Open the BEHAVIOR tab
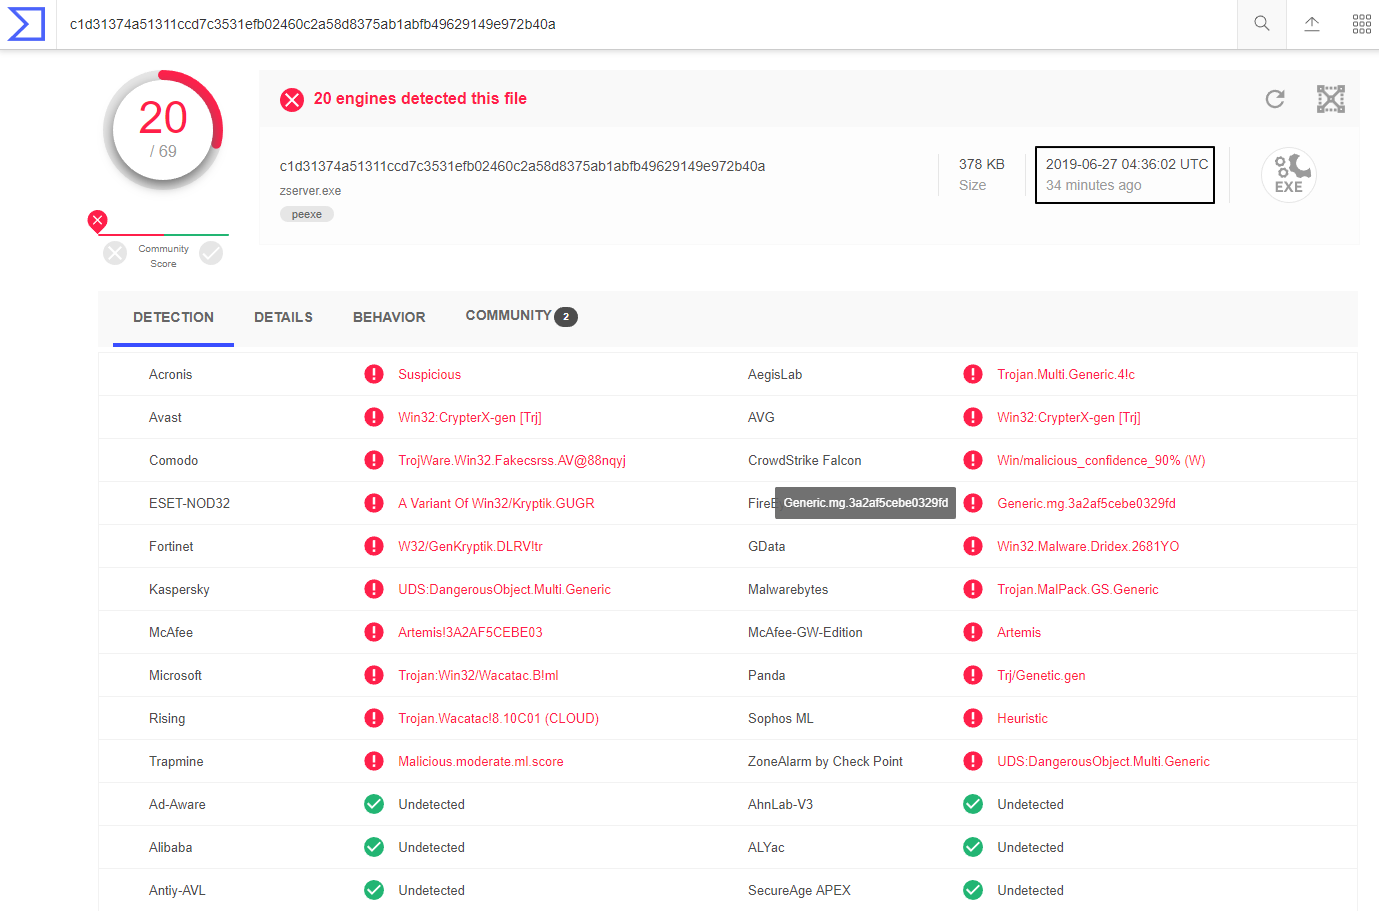The width and height of the screenshot is (1379, 911). (389, 317)
